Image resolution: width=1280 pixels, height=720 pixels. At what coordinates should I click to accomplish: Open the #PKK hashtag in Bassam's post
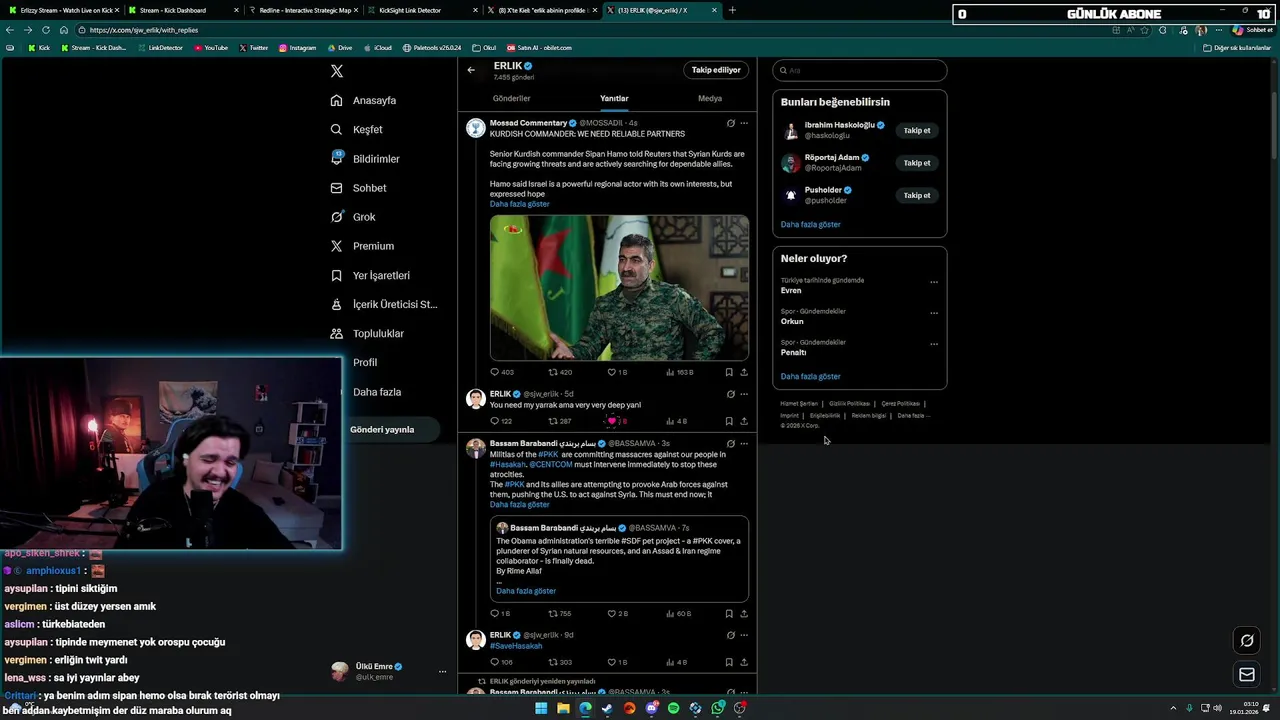(548, 455)
